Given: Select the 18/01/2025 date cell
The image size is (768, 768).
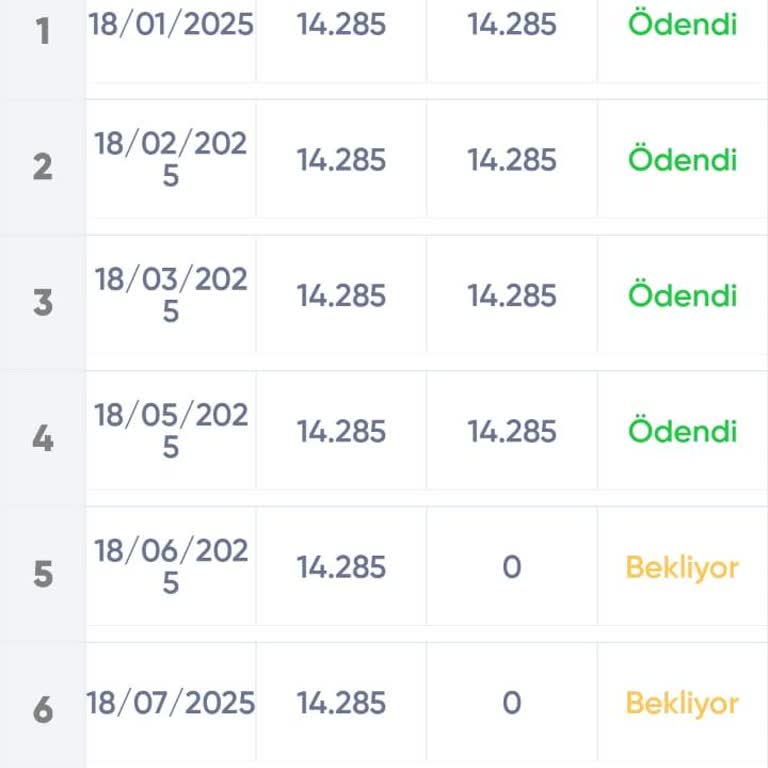Looking at the screenshot, I should [x=171, y=24].
